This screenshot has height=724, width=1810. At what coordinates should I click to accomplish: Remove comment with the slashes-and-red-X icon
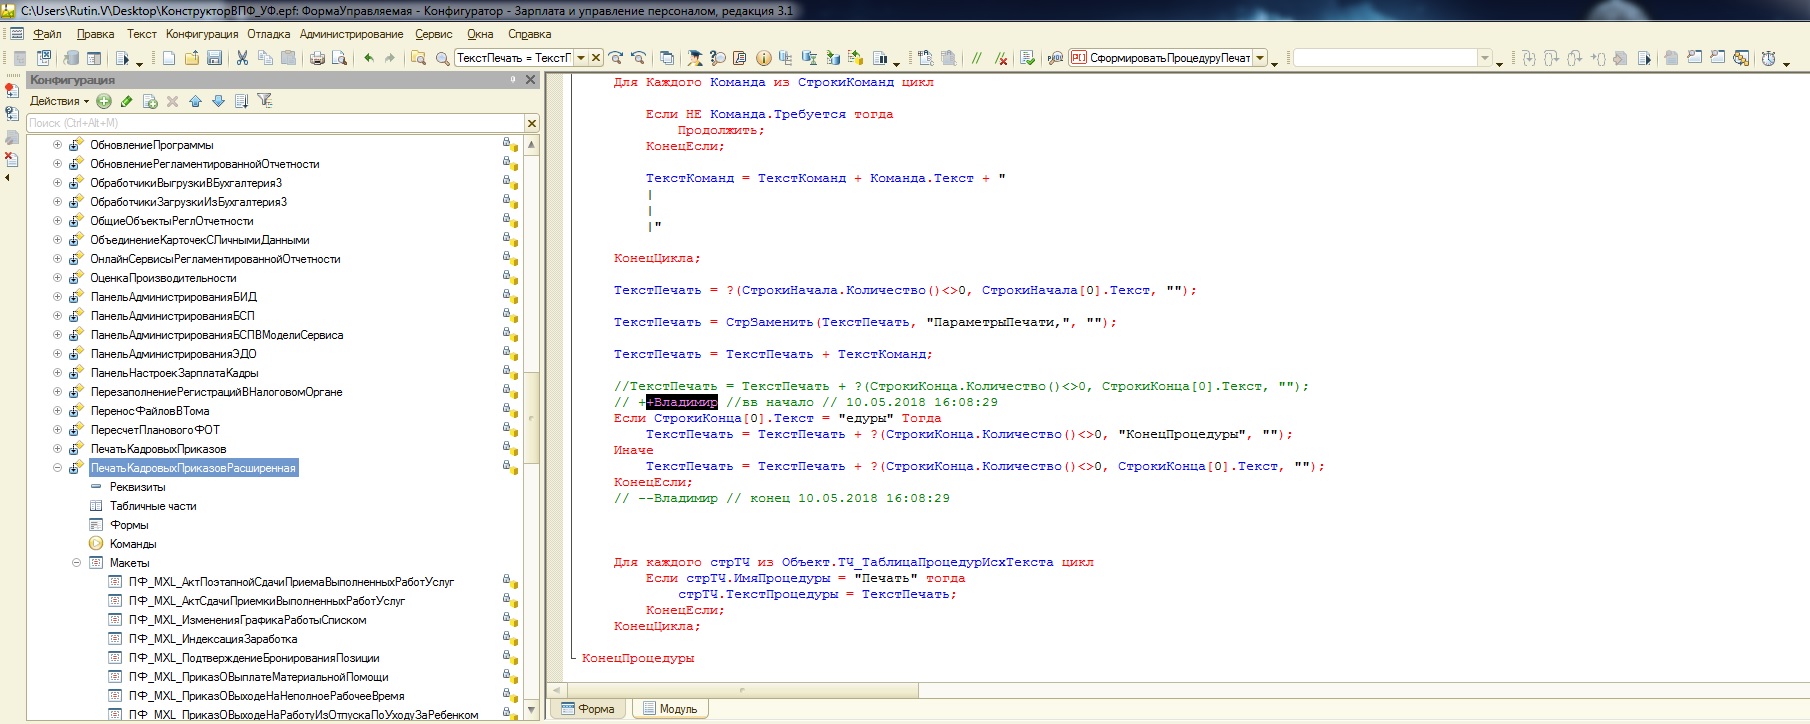(1001, 58)
